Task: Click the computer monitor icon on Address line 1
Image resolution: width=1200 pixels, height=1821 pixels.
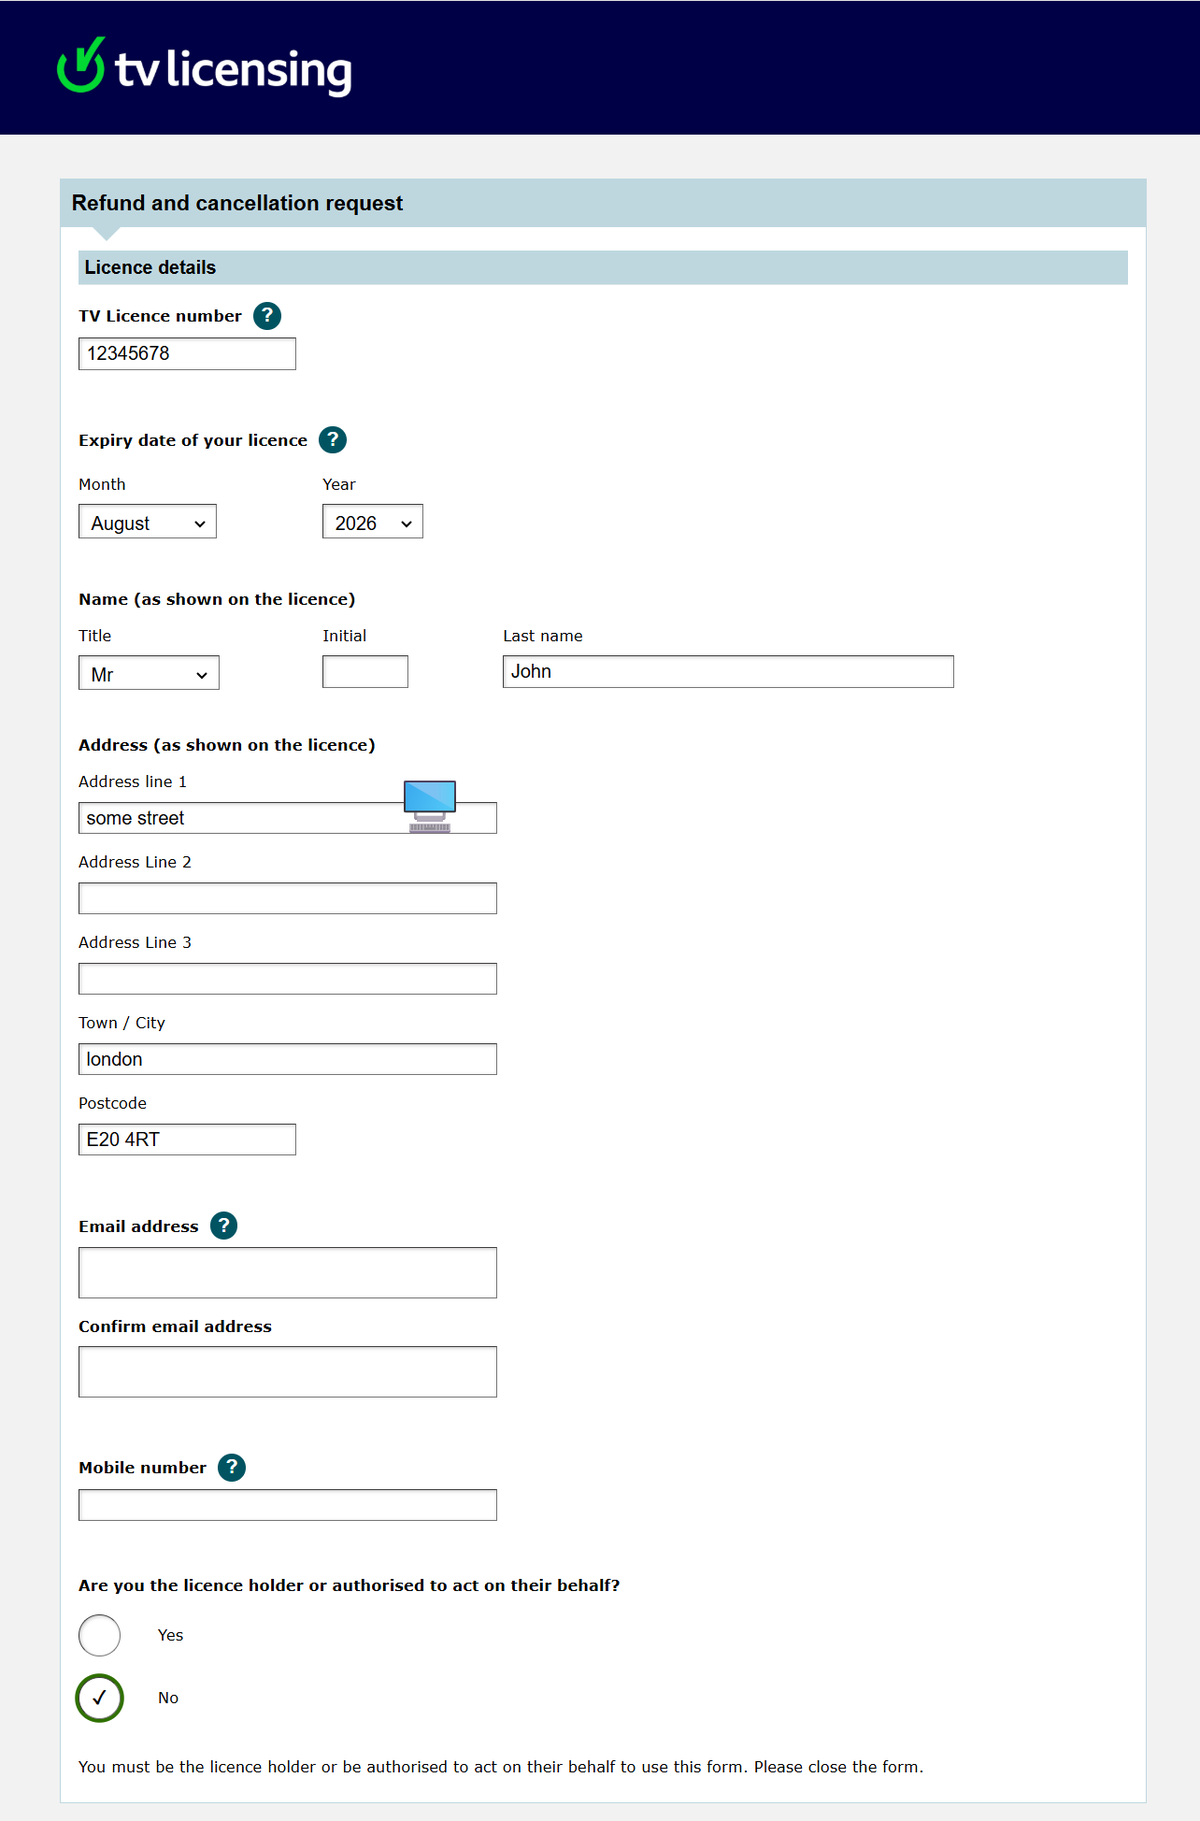Action: (x=430, y=806)
